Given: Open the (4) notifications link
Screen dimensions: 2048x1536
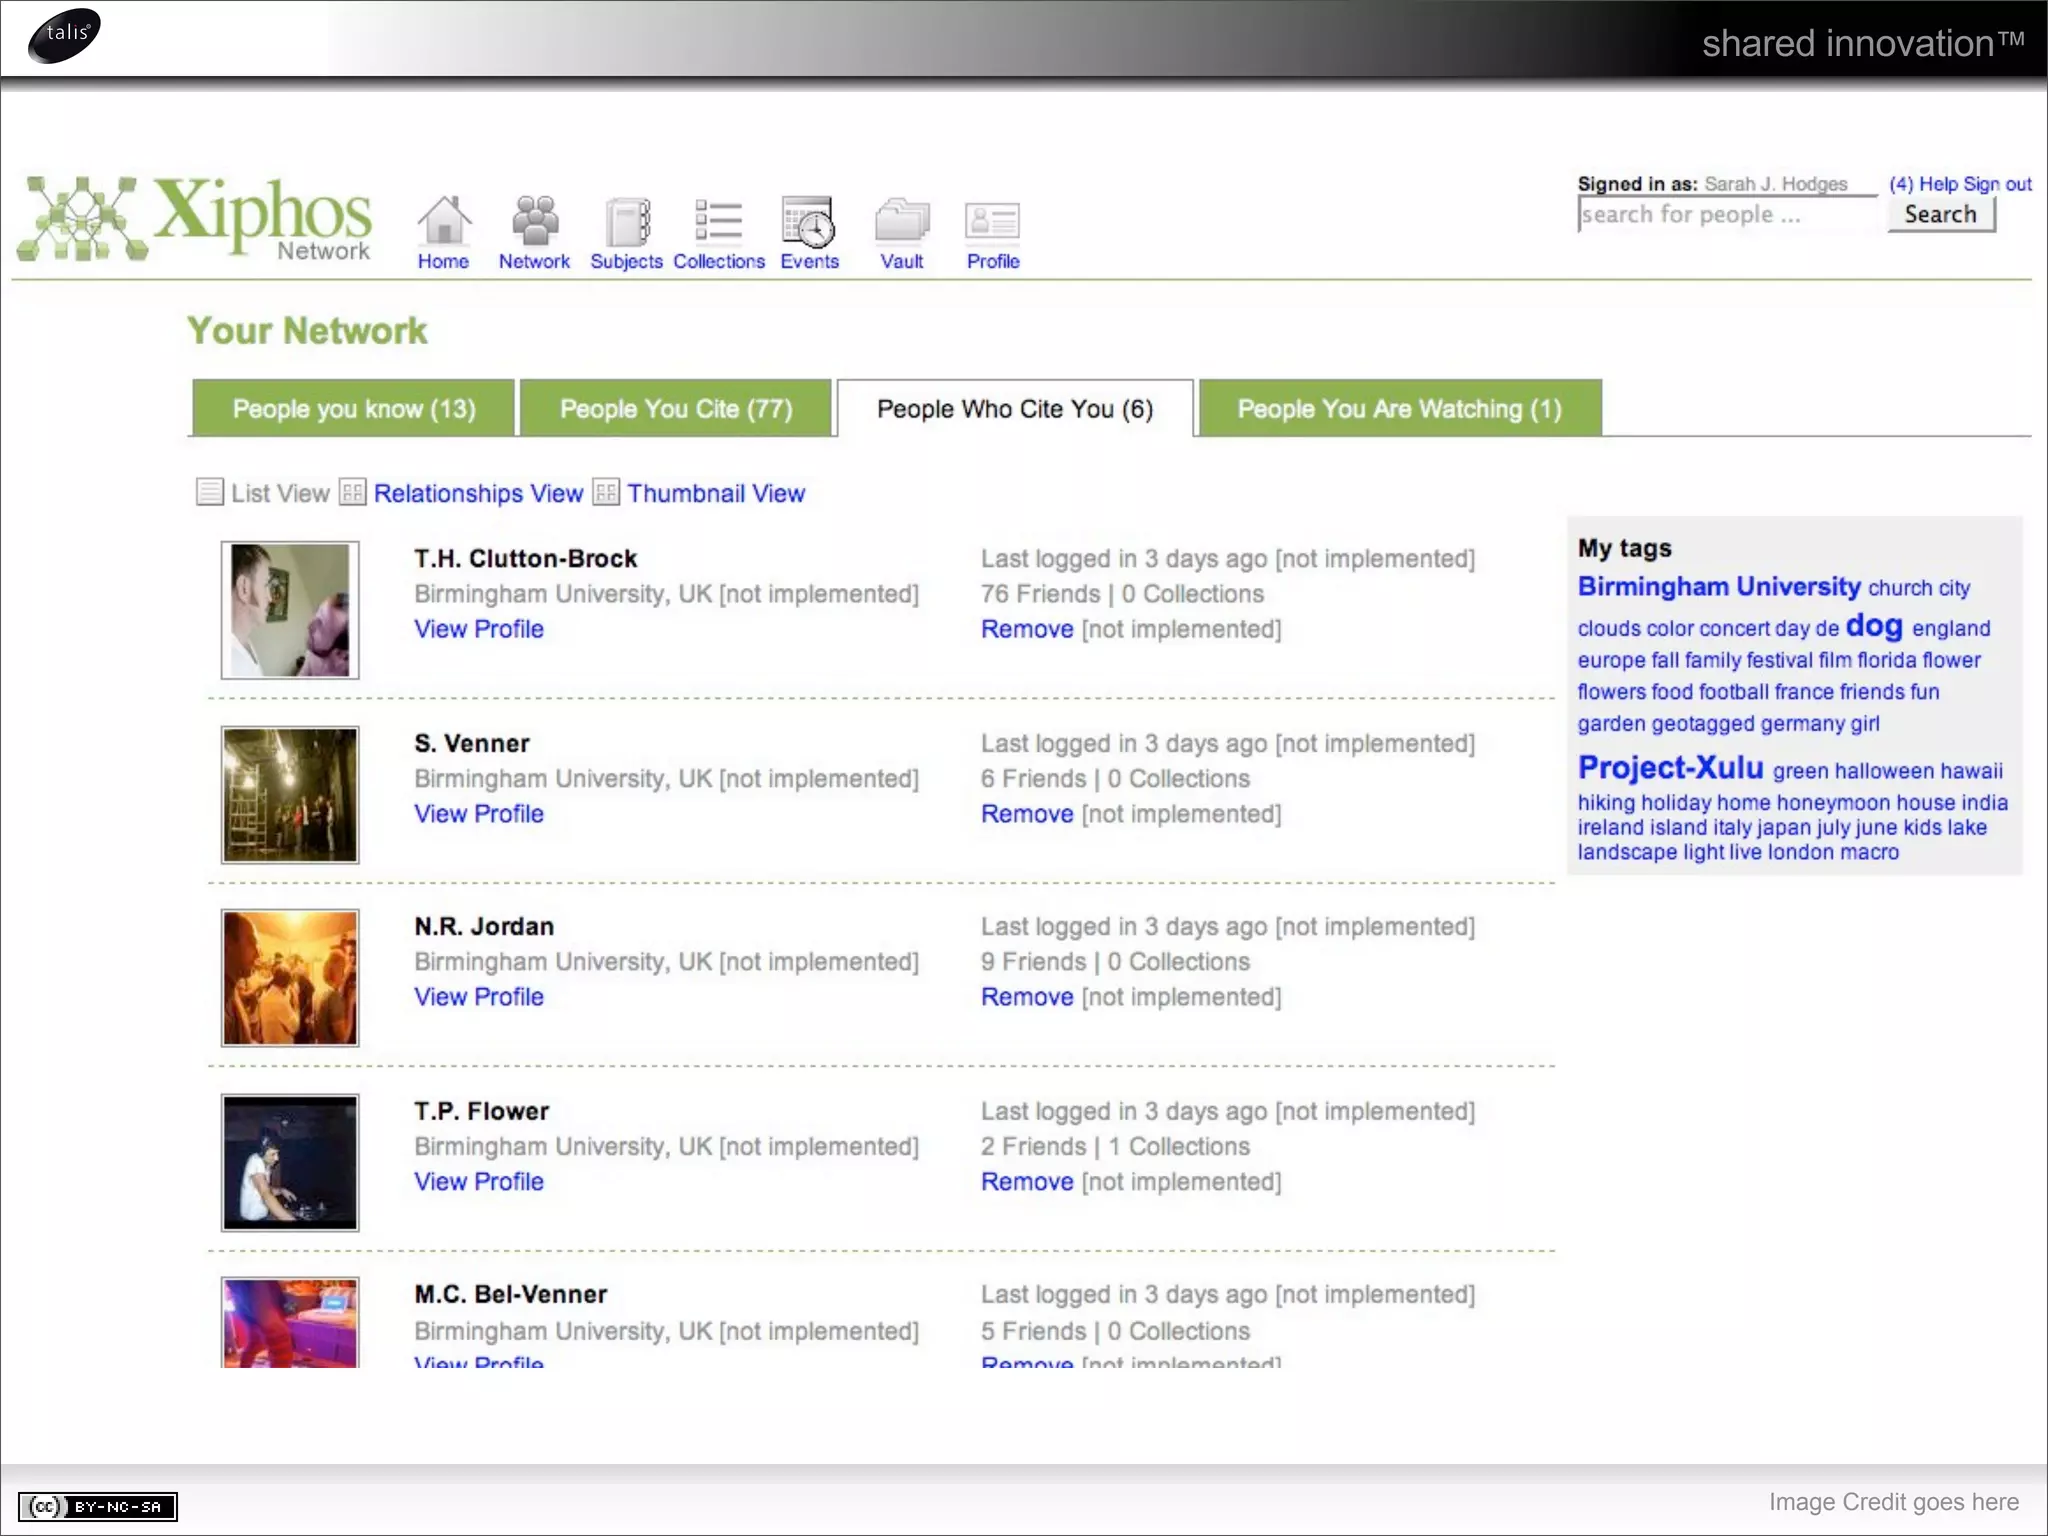Looking at the screenshot, I should tap(1901, 184).
